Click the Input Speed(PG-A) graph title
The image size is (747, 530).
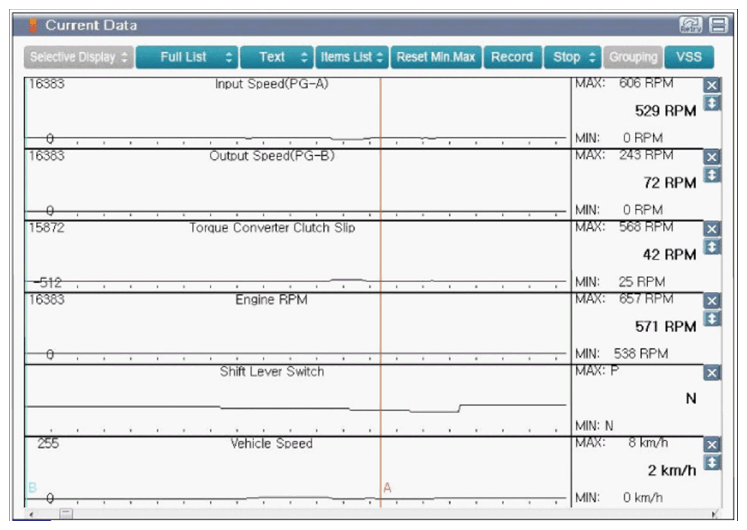[272, 84]
